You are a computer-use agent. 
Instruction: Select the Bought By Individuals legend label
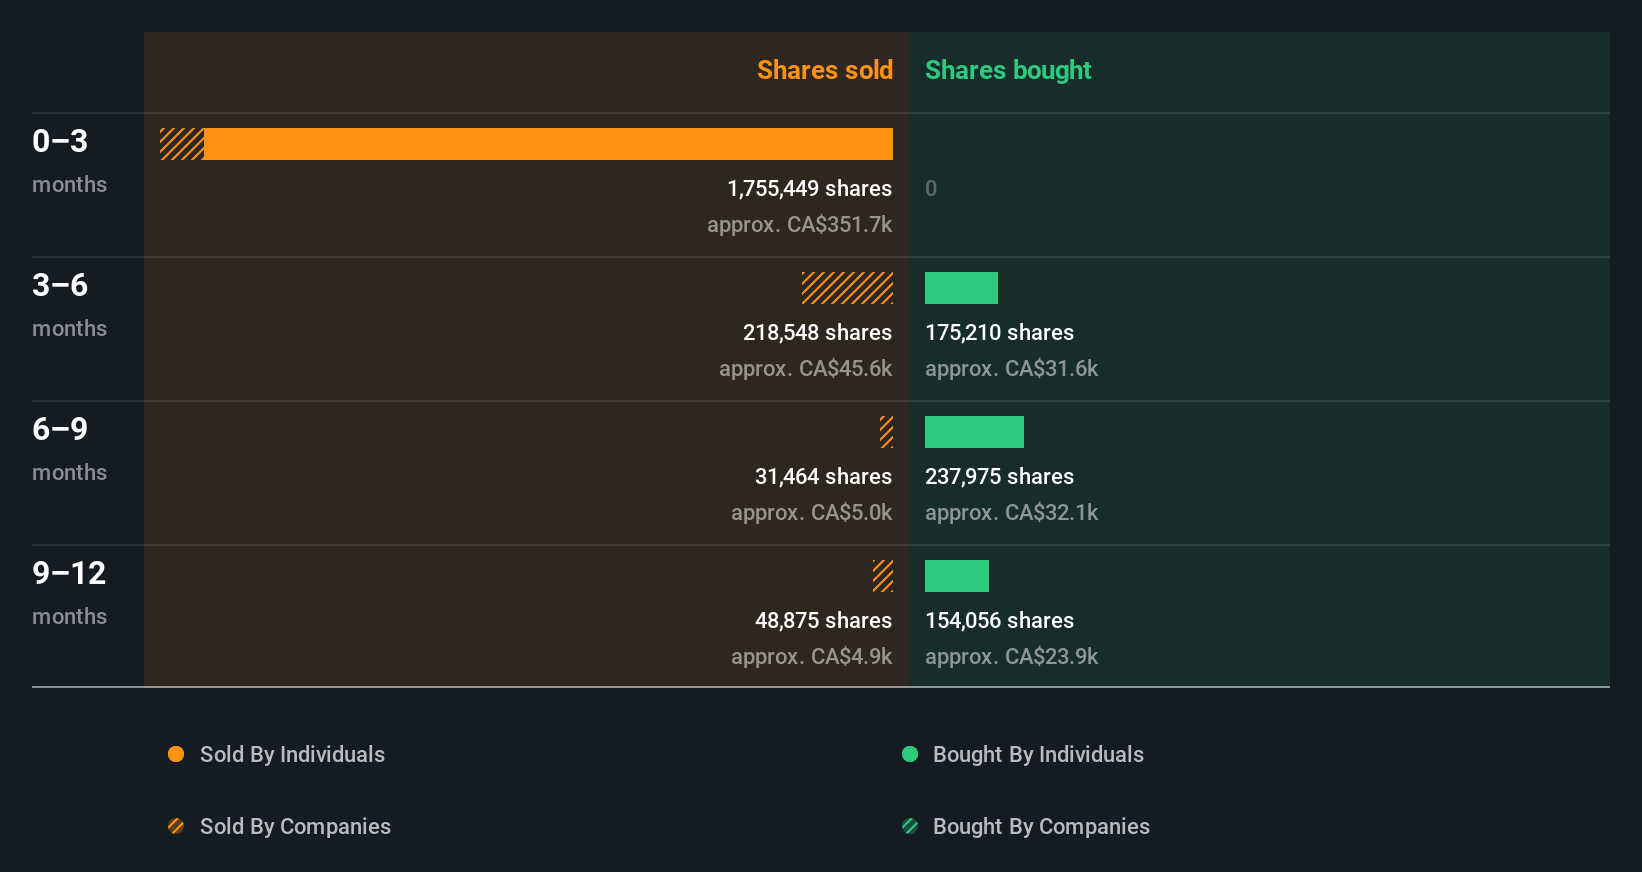pyautogui.click(x=1038, y=755)
